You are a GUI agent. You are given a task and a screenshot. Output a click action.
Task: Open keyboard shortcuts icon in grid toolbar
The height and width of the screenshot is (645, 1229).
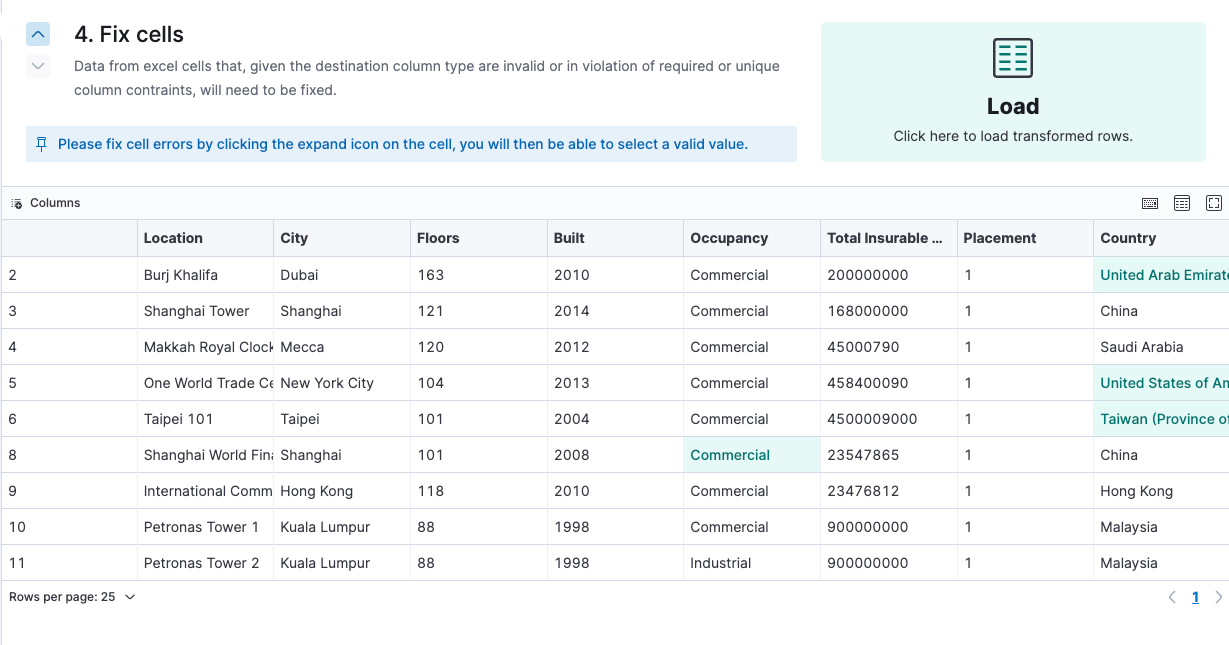pyautogui.click(x=1150, y=203)
